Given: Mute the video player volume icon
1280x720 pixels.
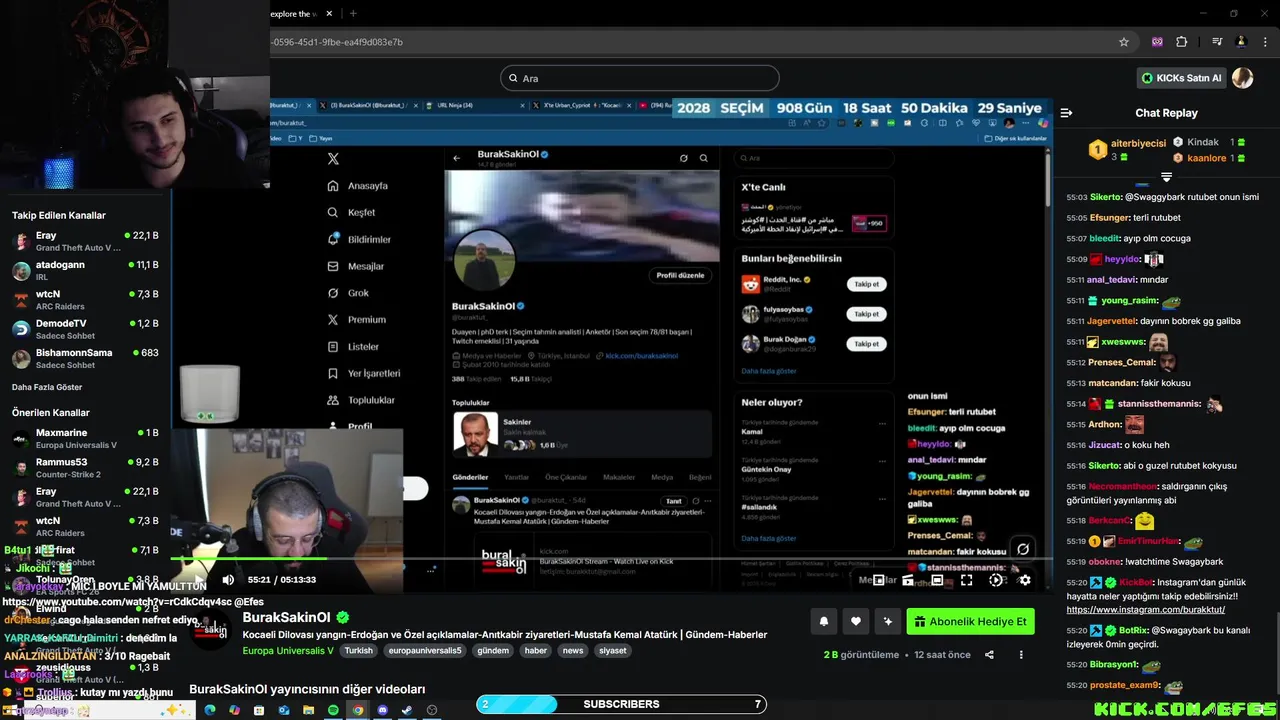Looking at the screenshot, I should coord(228,579).
